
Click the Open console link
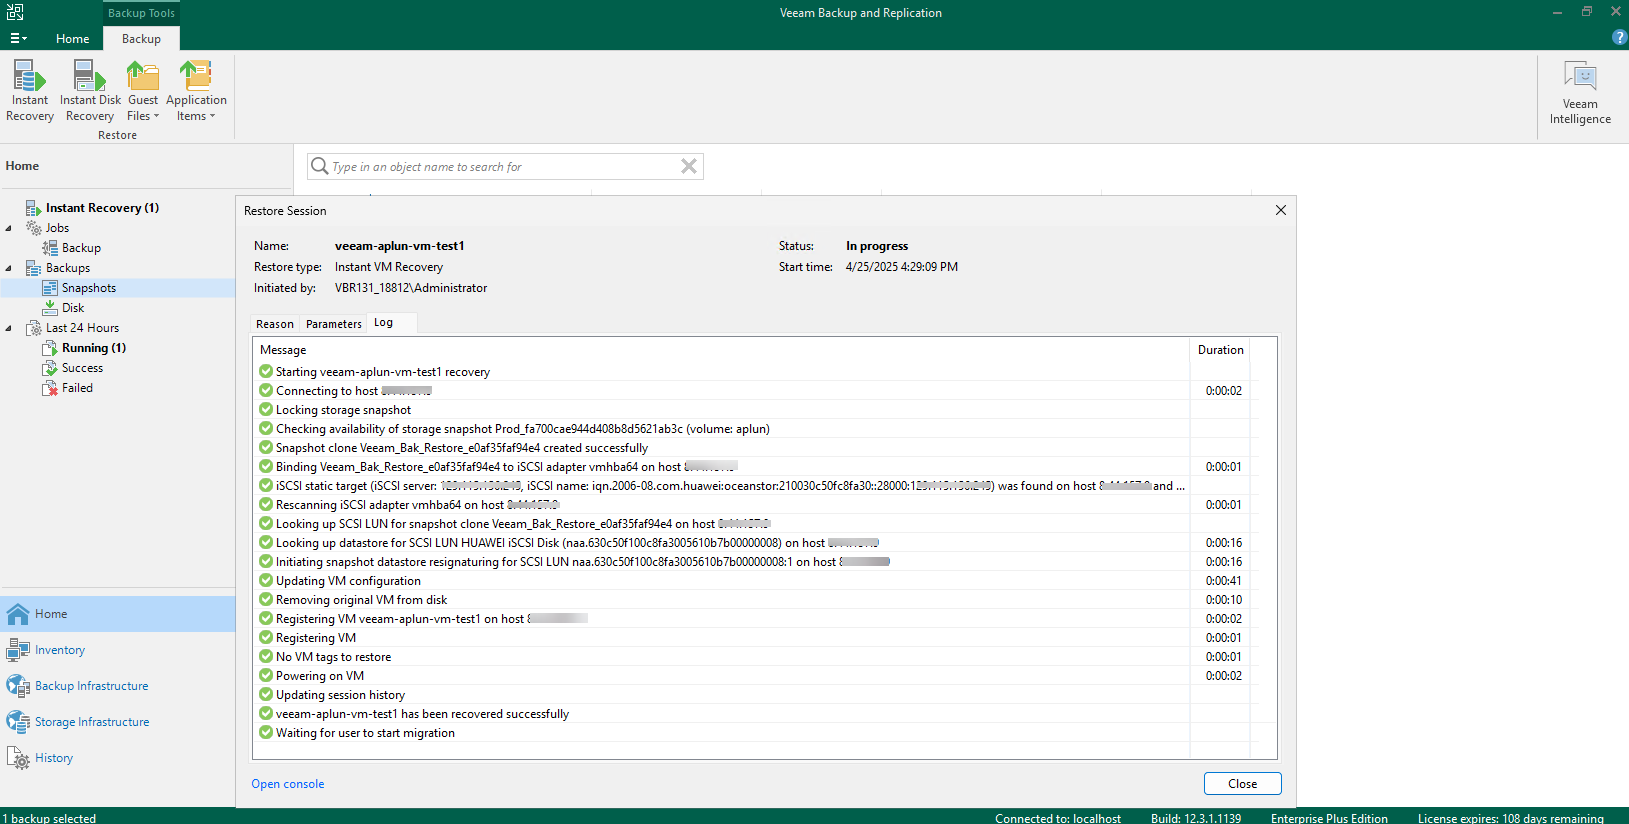click(x=288, y=784)
